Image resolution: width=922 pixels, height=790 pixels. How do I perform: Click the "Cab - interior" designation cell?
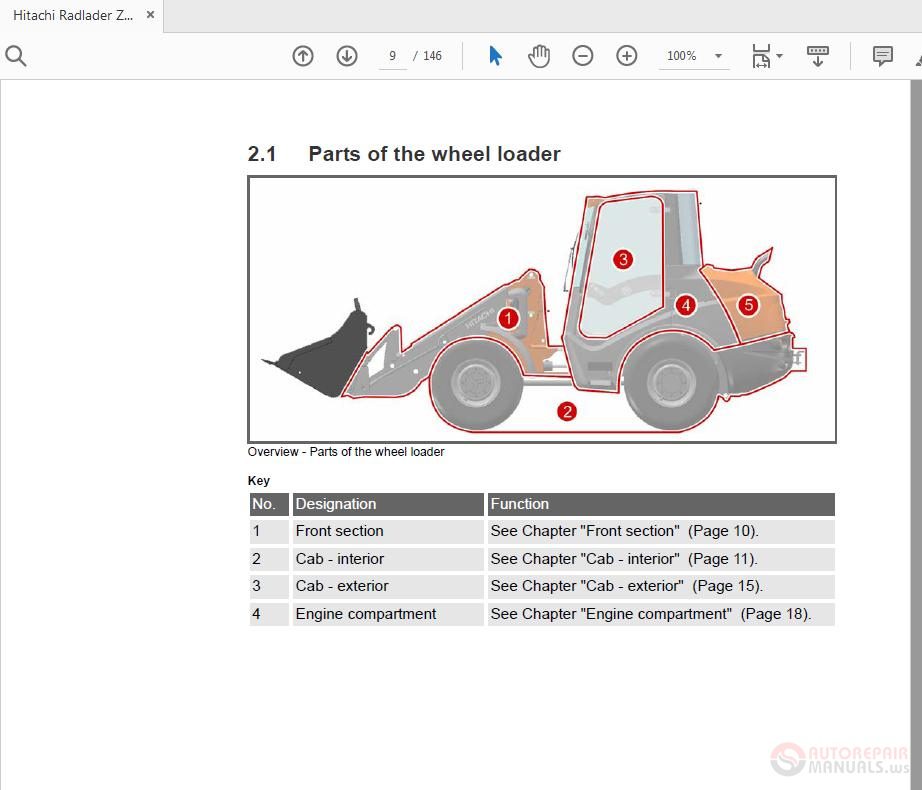click(388, 559)
